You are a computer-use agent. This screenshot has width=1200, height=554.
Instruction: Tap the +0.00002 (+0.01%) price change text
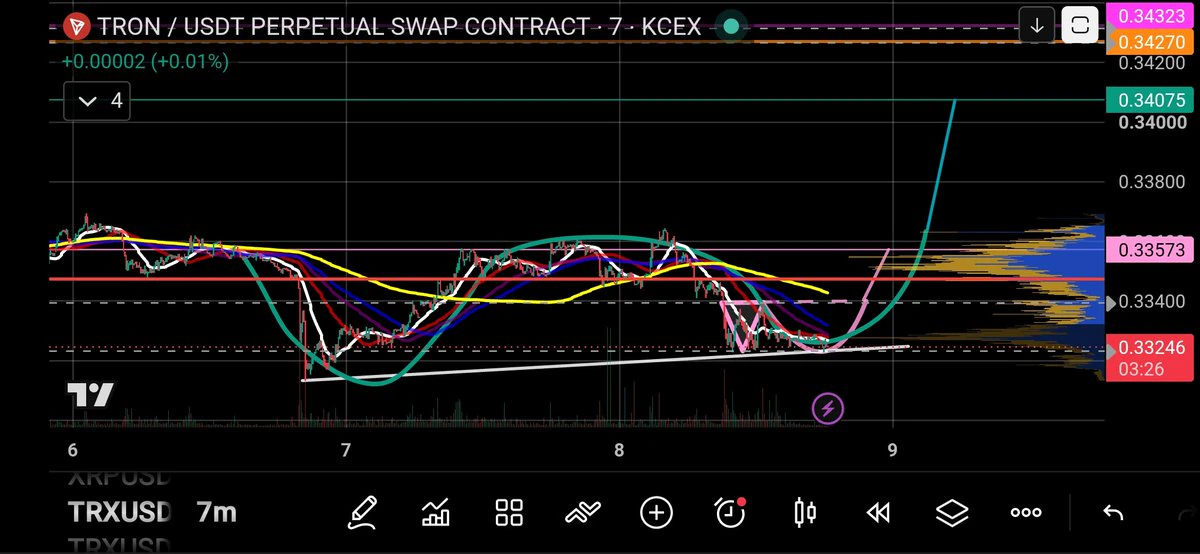tap(145, 62)
